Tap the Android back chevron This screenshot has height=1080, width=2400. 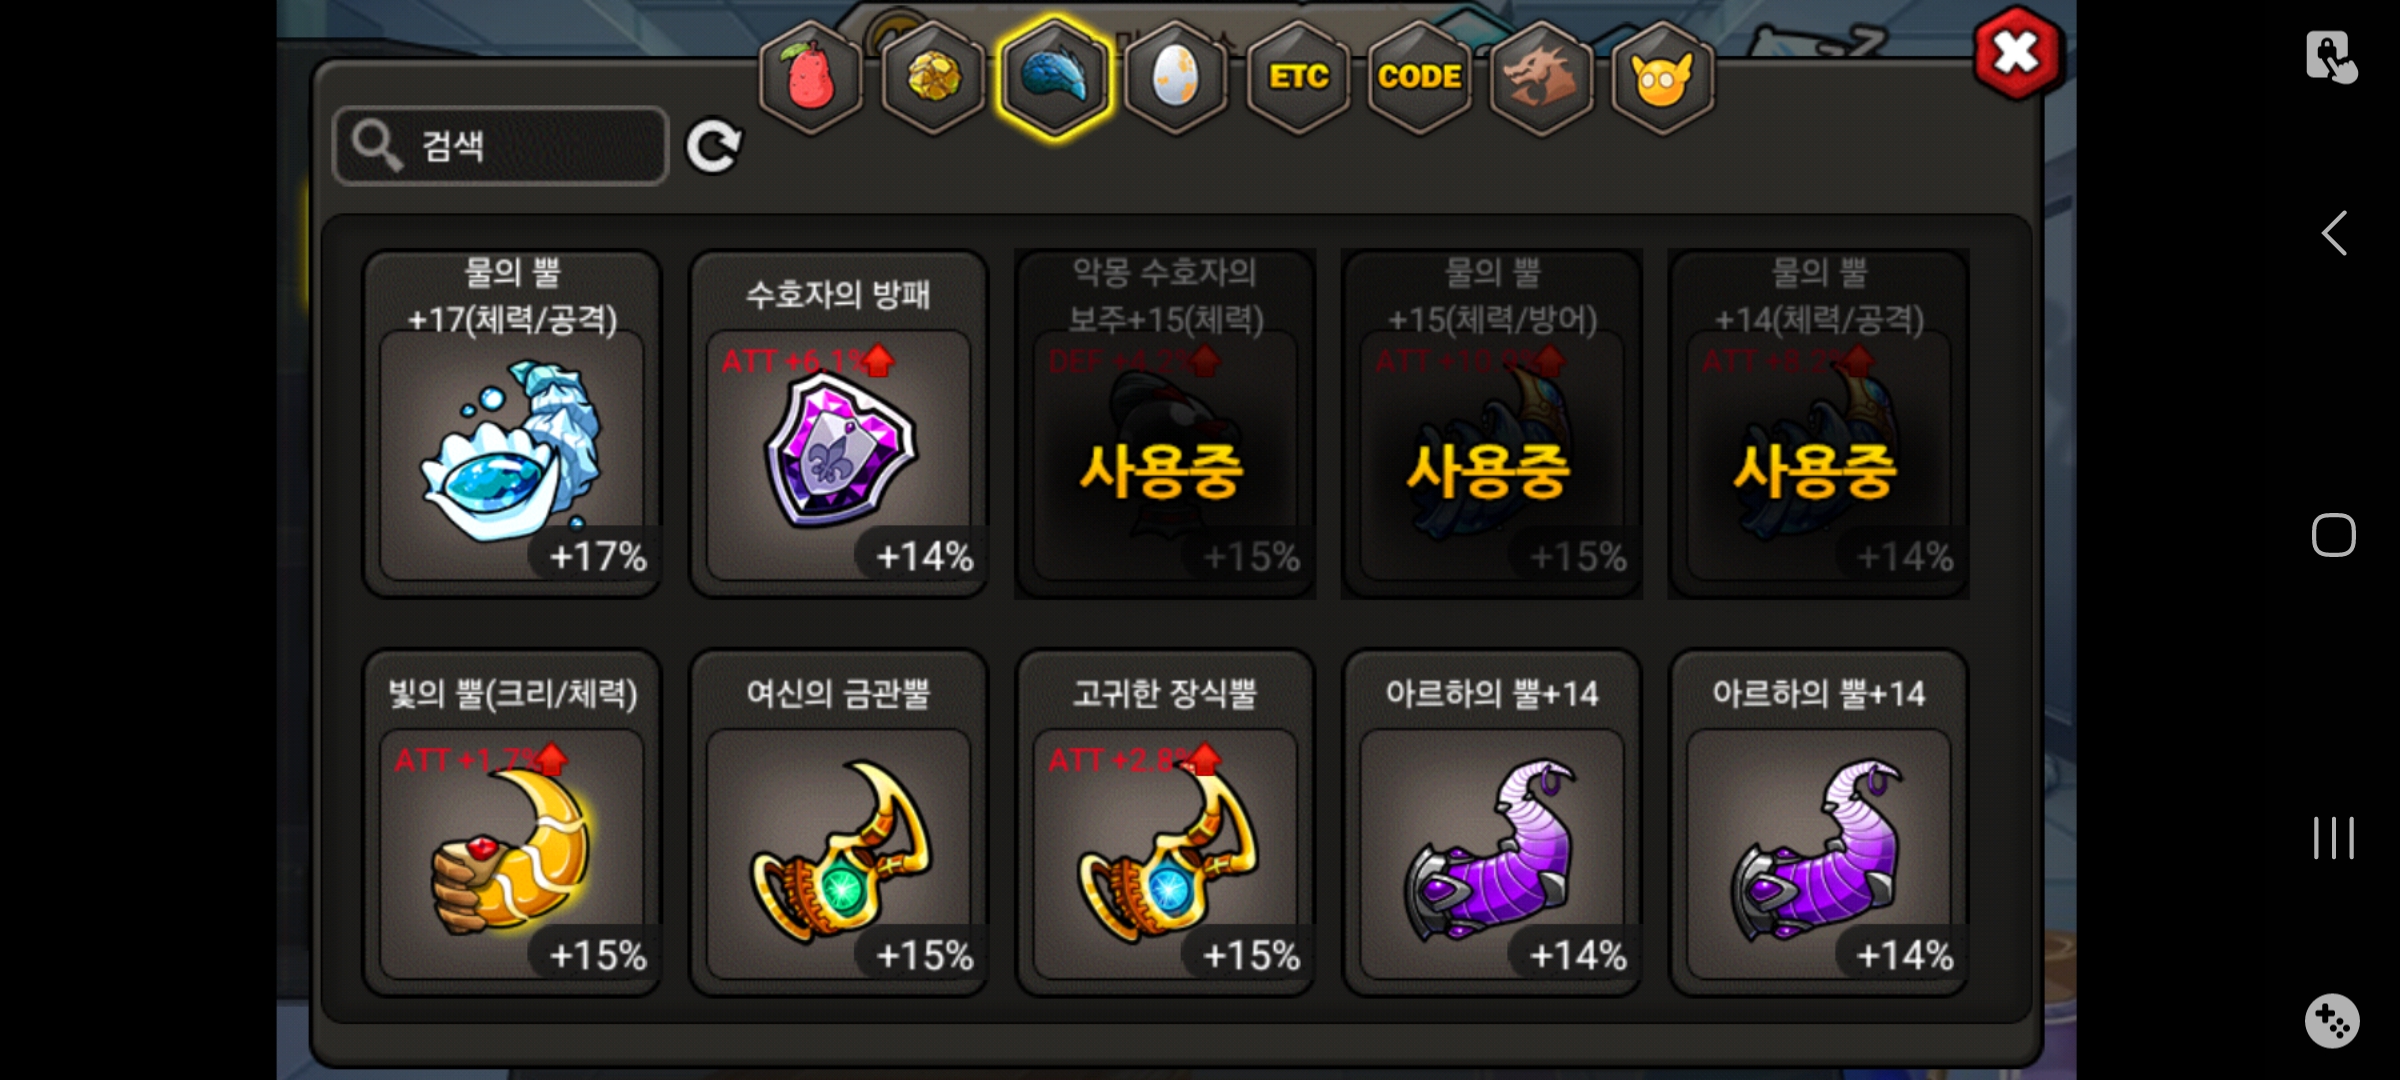click(2334, 233)
